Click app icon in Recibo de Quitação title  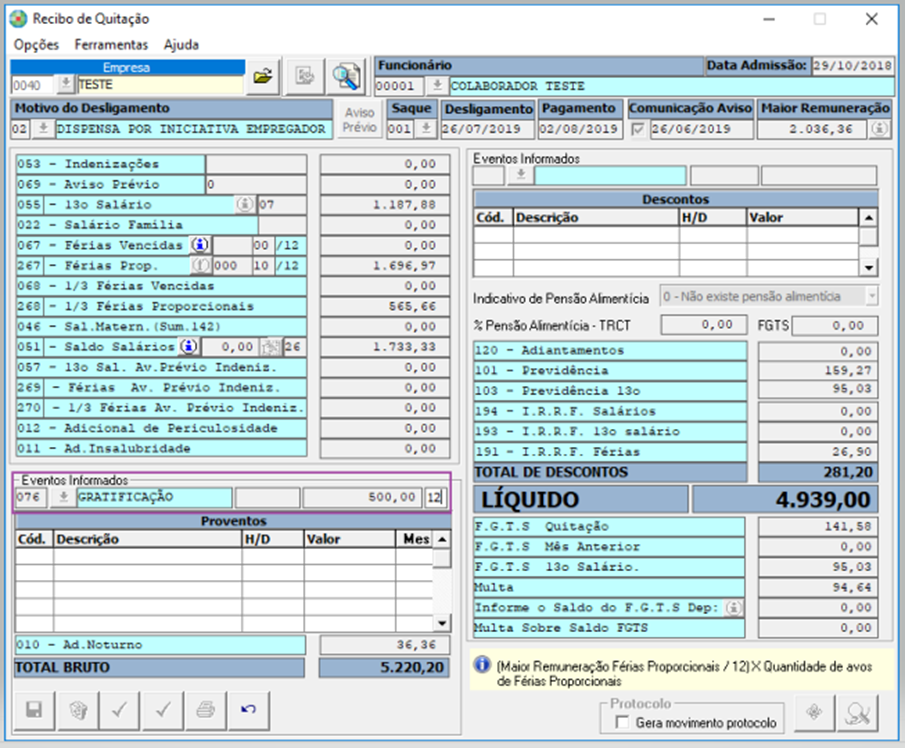tap(18, 19)
